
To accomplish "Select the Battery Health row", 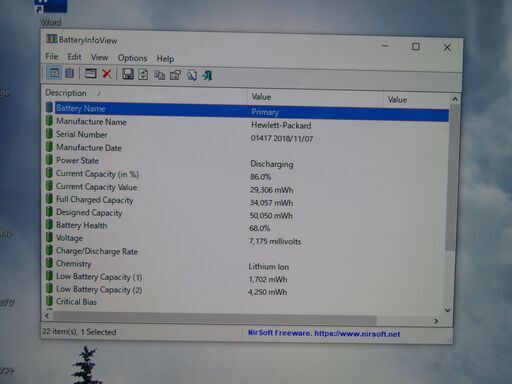I will (247, 226).
